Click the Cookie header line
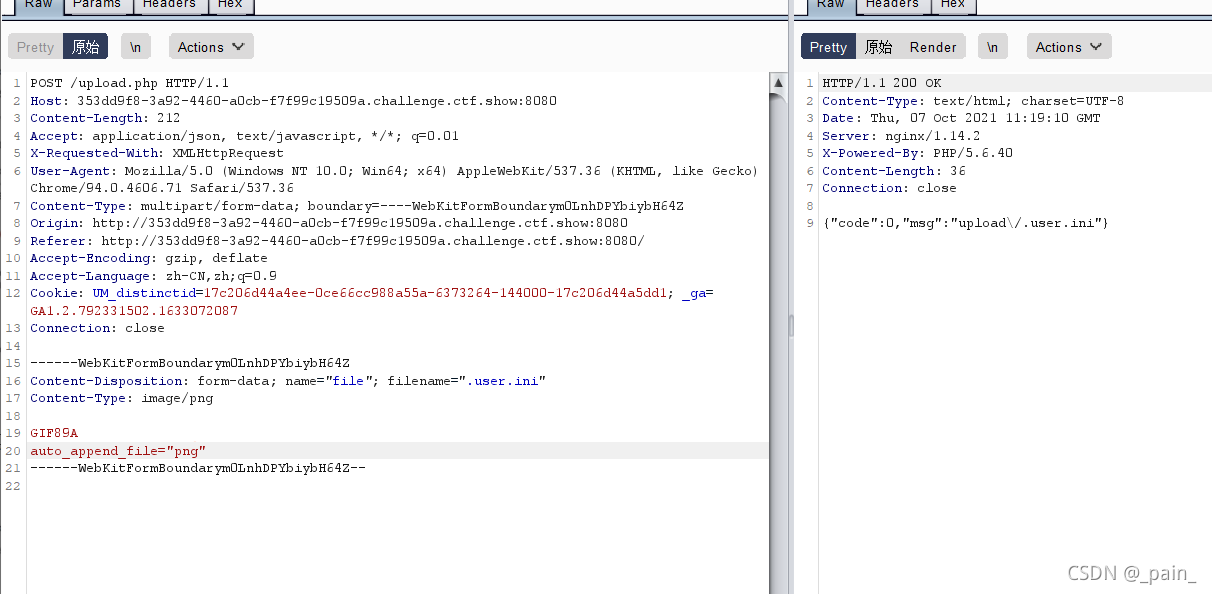1212x594 pixels. 372,302
